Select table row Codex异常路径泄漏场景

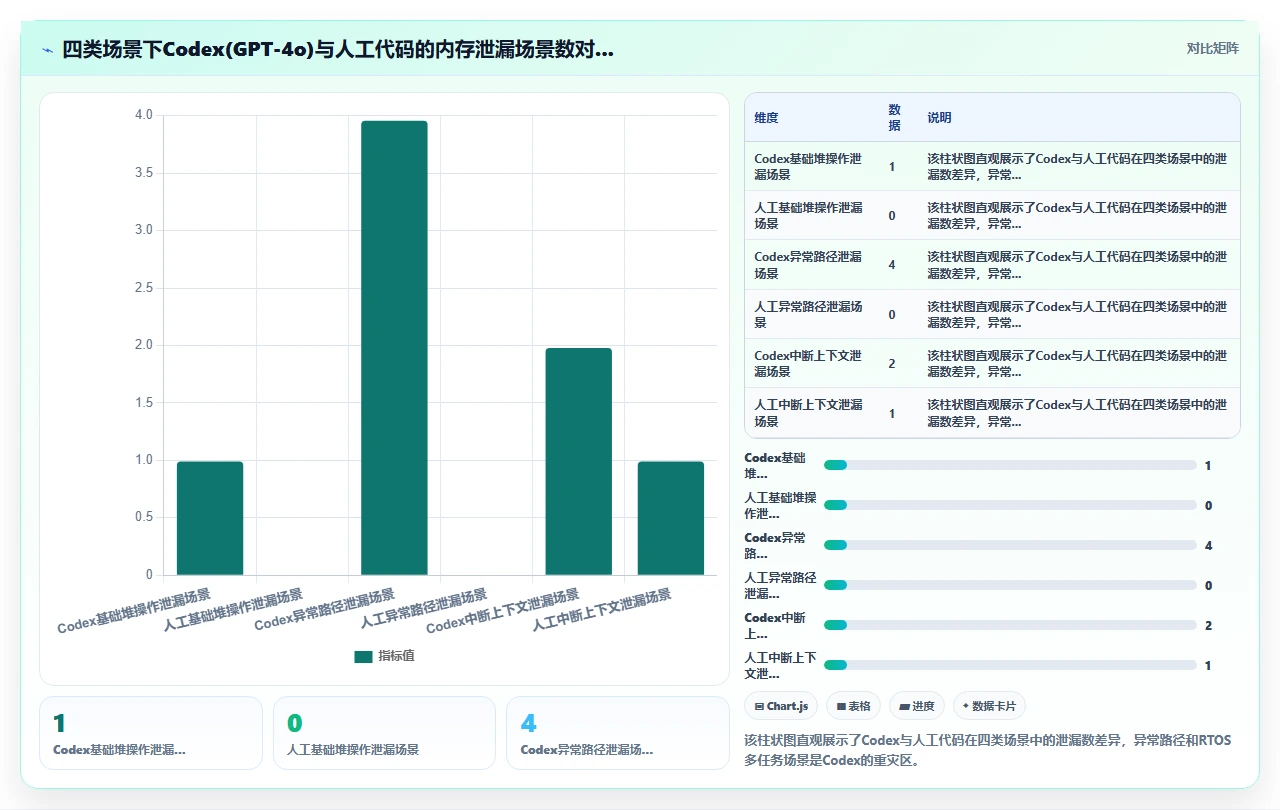tap(992, 264)
